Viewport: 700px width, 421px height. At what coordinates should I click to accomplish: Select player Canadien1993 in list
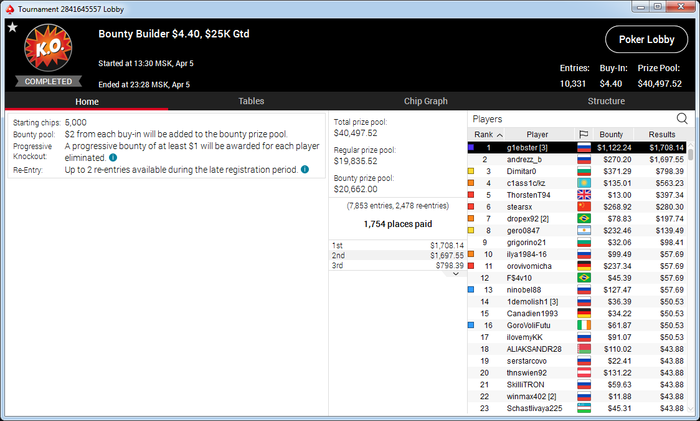(x=577, y=313)
